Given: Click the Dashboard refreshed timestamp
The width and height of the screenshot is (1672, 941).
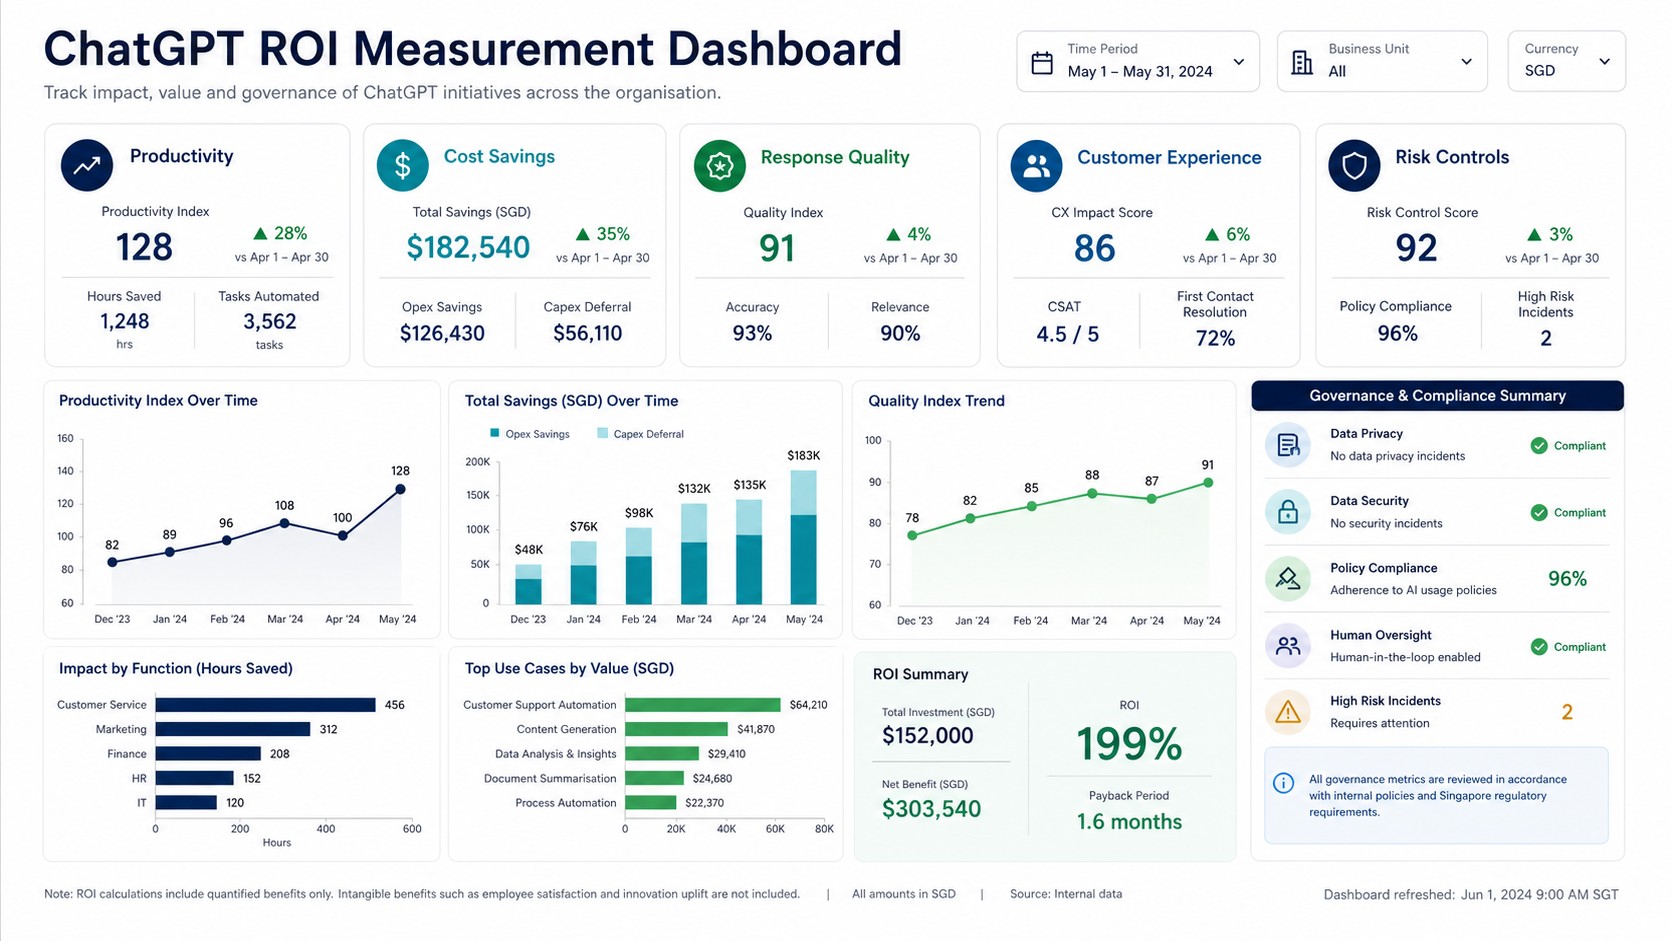Looking at the screenshot, I should pyautogui.click(x=1471, y=895).
